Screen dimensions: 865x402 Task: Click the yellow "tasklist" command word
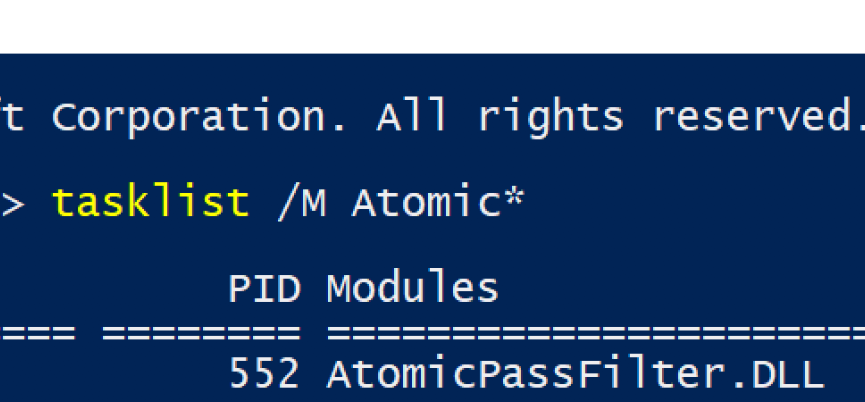(150, 203)
